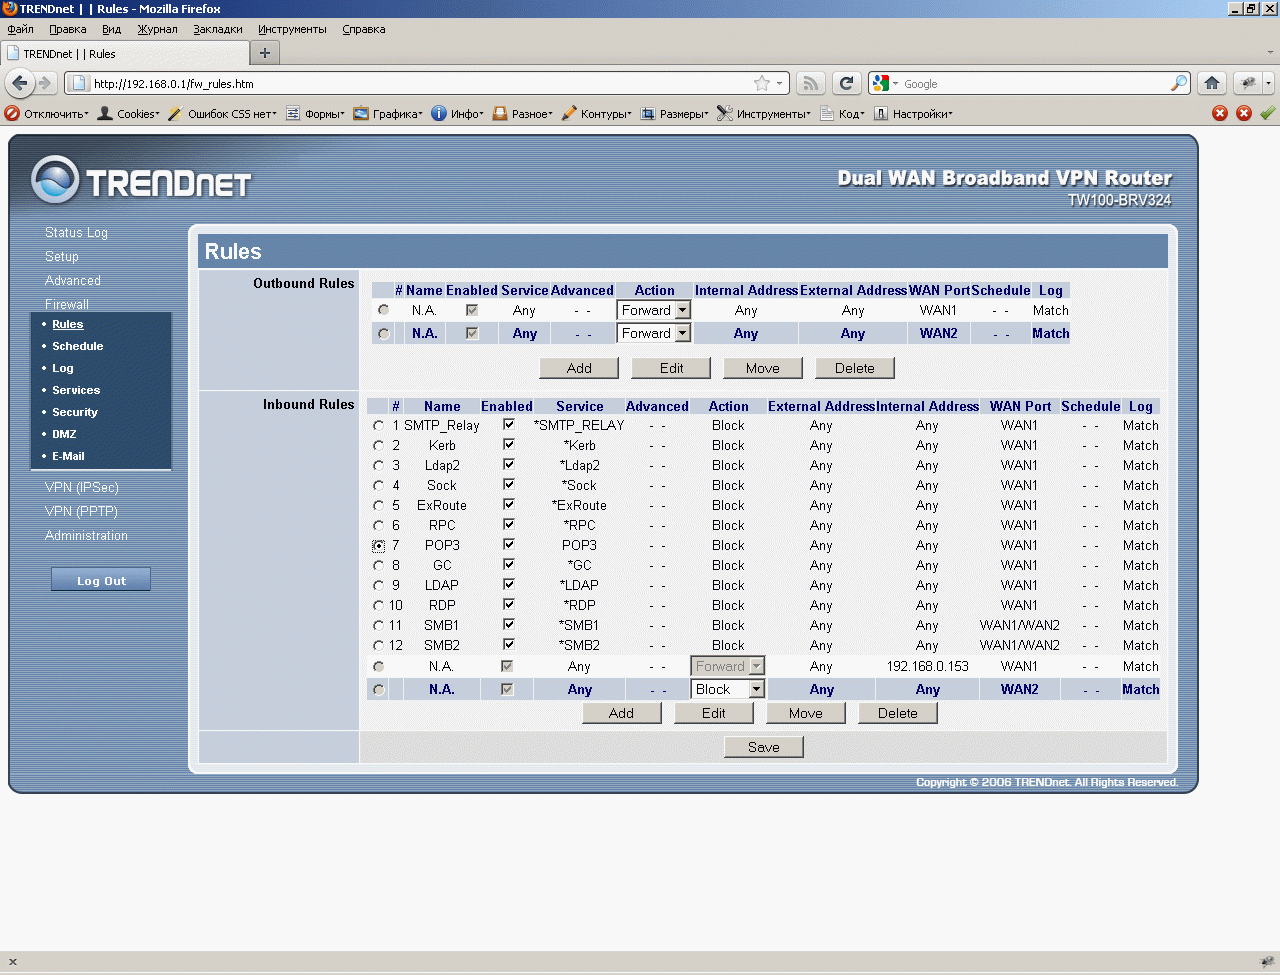Open Action dropdown for outbound WAN2 rule
The image size is (1280, 975).
pos(654,333)
